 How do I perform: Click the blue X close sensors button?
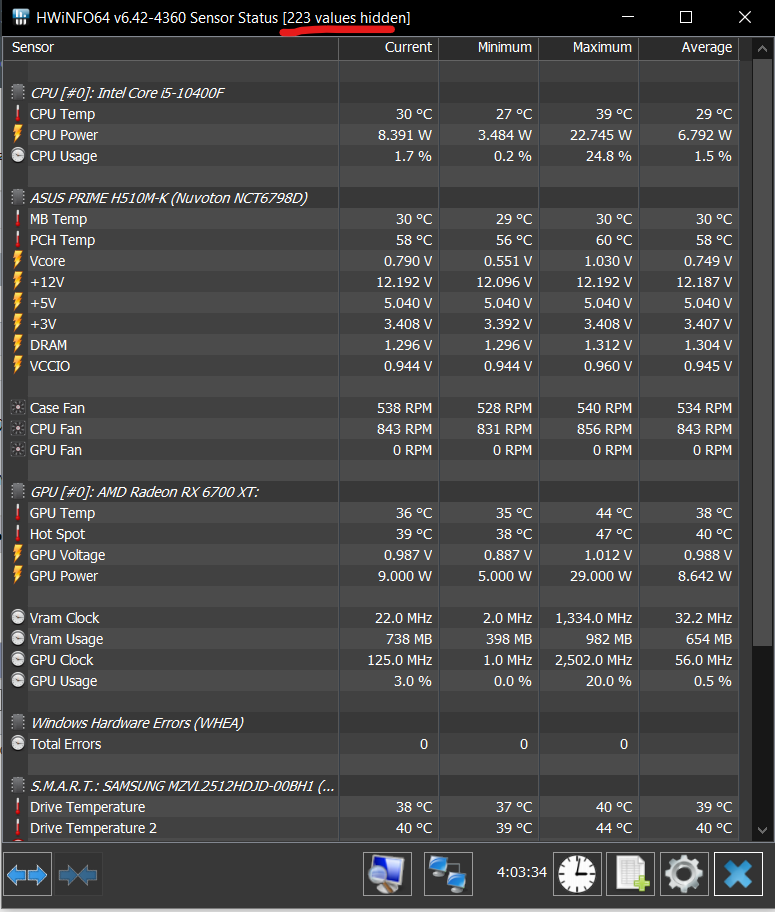click(x=738, y=874)
